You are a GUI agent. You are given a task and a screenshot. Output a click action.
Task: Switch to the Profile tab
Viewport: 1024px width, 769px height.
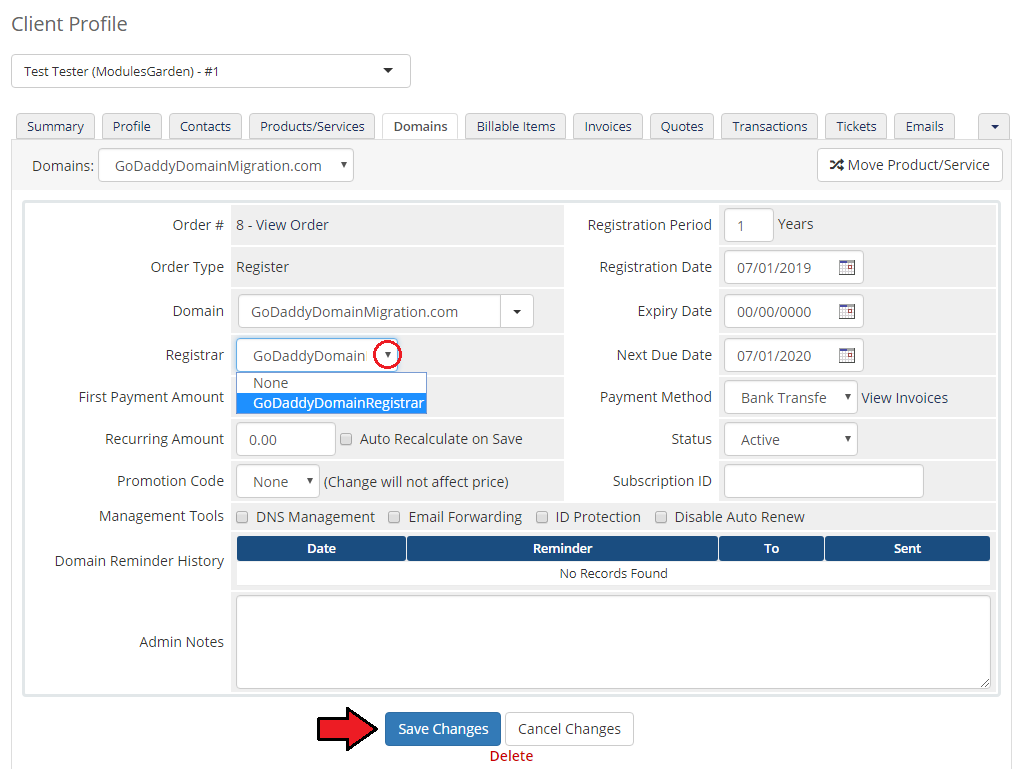(131, 127)
